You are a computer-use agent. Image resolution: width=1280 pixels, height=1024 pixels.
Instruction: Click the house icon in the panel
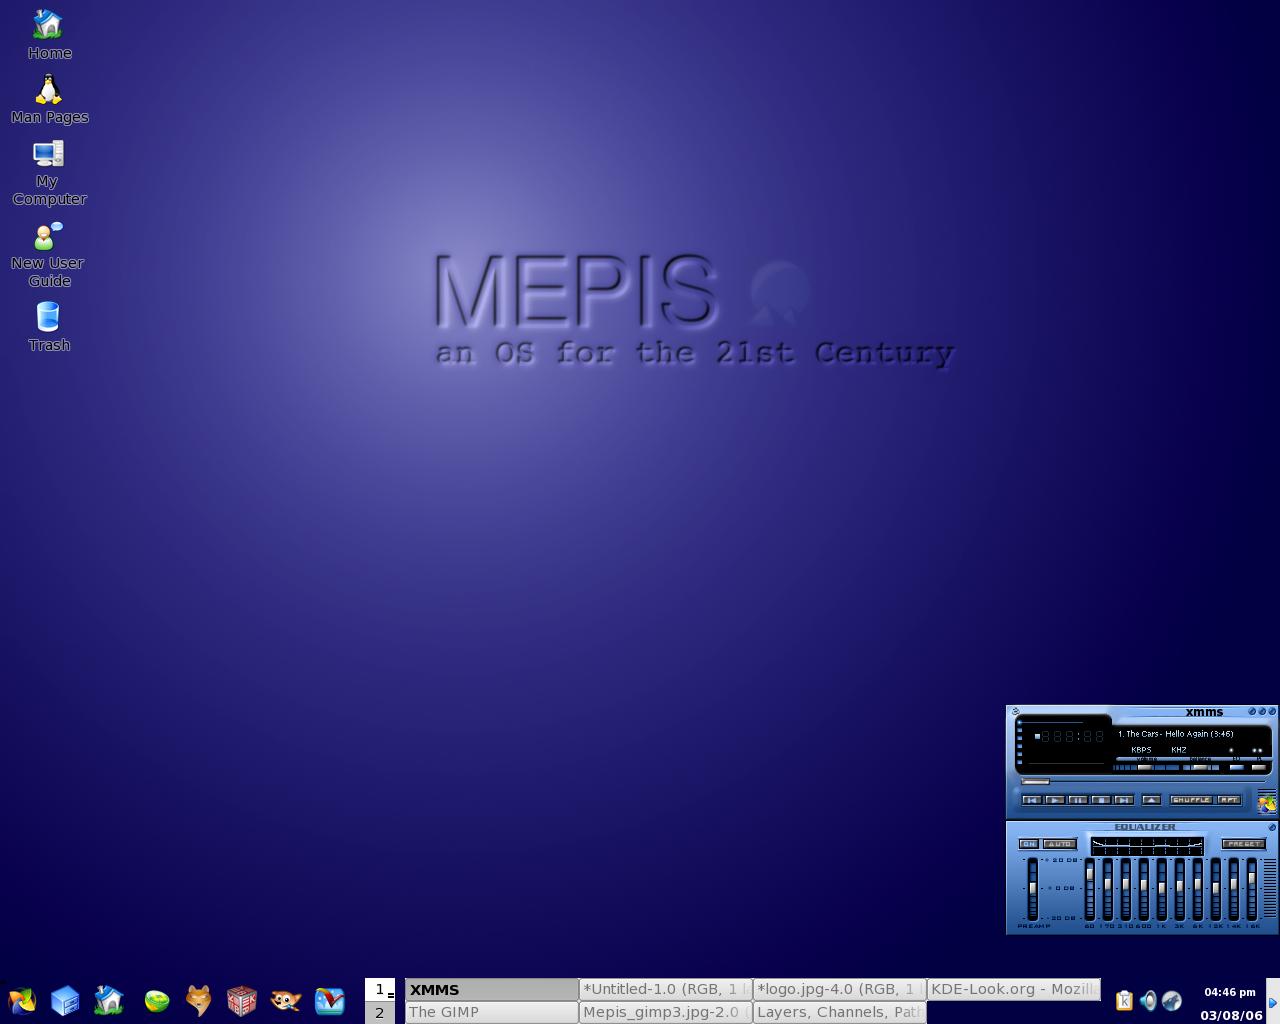(109, 1000)
